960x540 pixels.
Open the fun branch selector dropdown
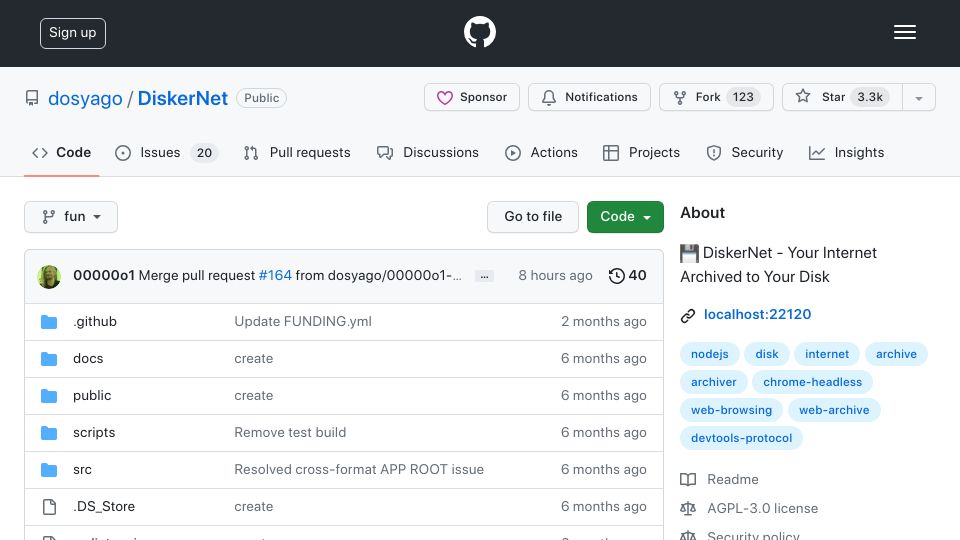click(71, 217)
